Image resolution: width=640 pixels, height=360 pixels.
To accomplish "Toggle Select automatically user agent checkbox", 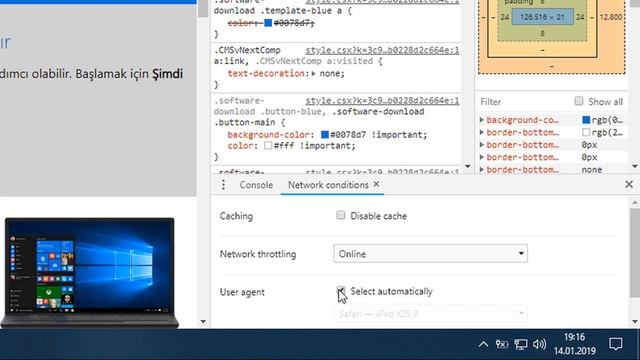I will [x=340, y=291].
